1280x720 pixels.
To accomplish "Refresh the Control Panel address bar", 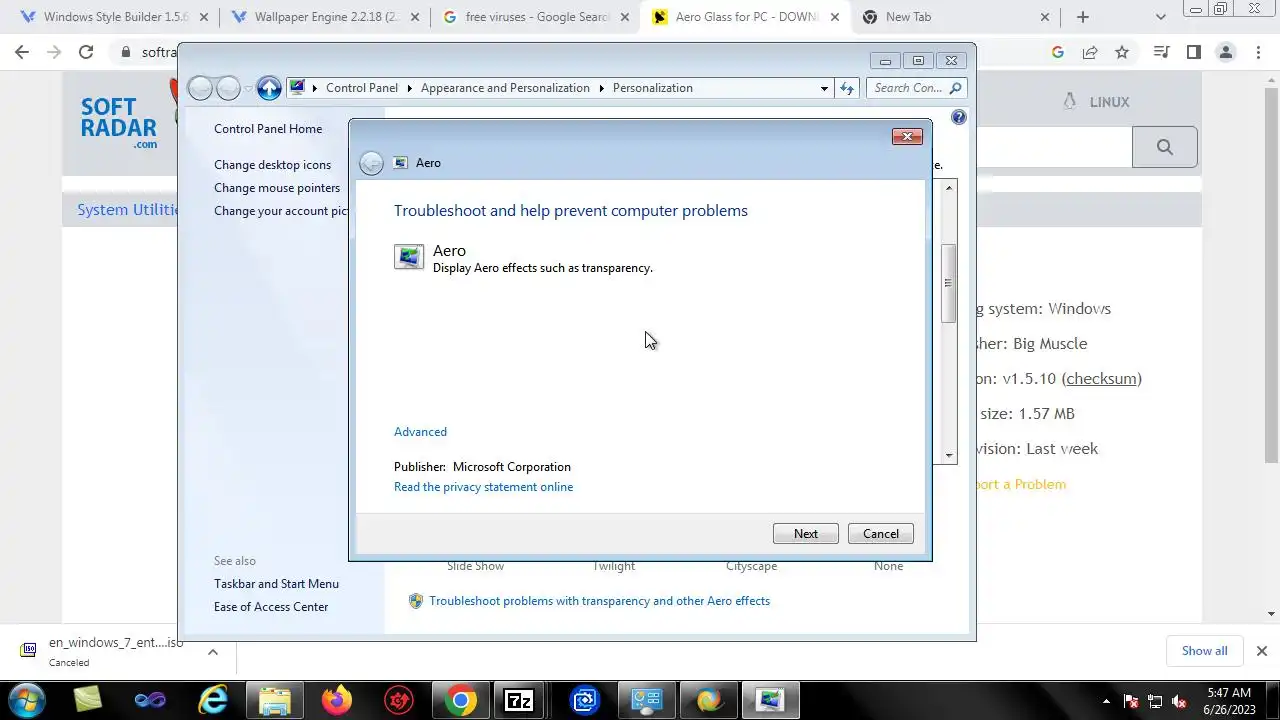I will [x=847, y=88].
